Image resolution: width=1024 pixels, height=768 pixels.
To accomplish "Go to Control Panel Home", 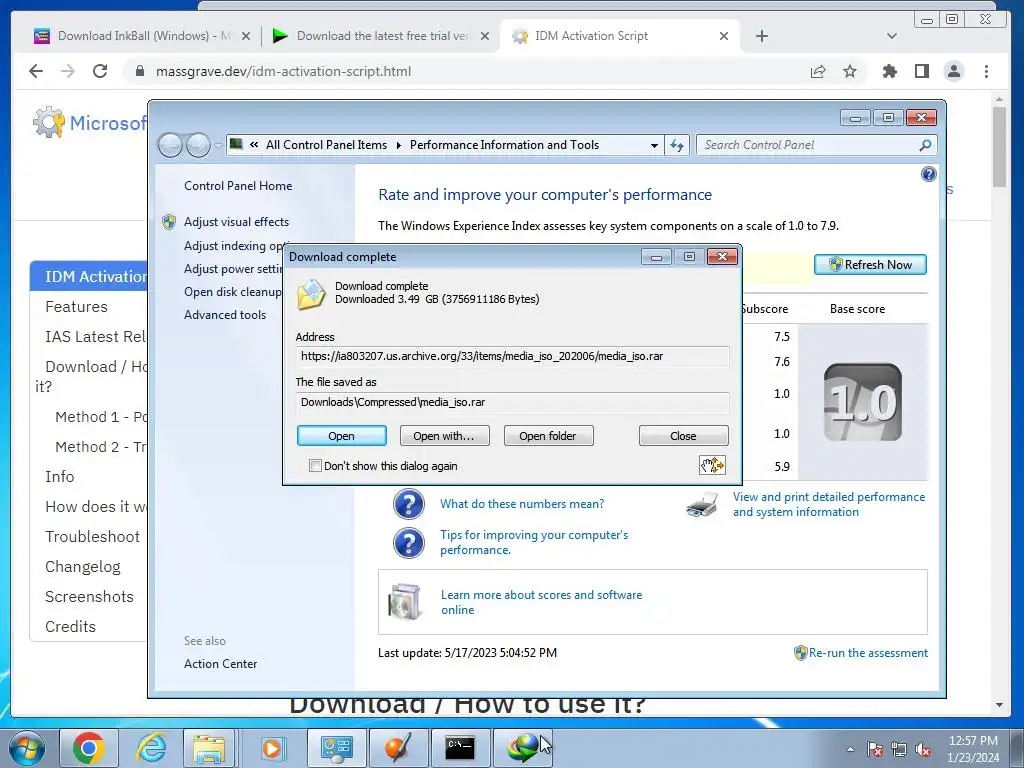I will [x=238, y=186].
